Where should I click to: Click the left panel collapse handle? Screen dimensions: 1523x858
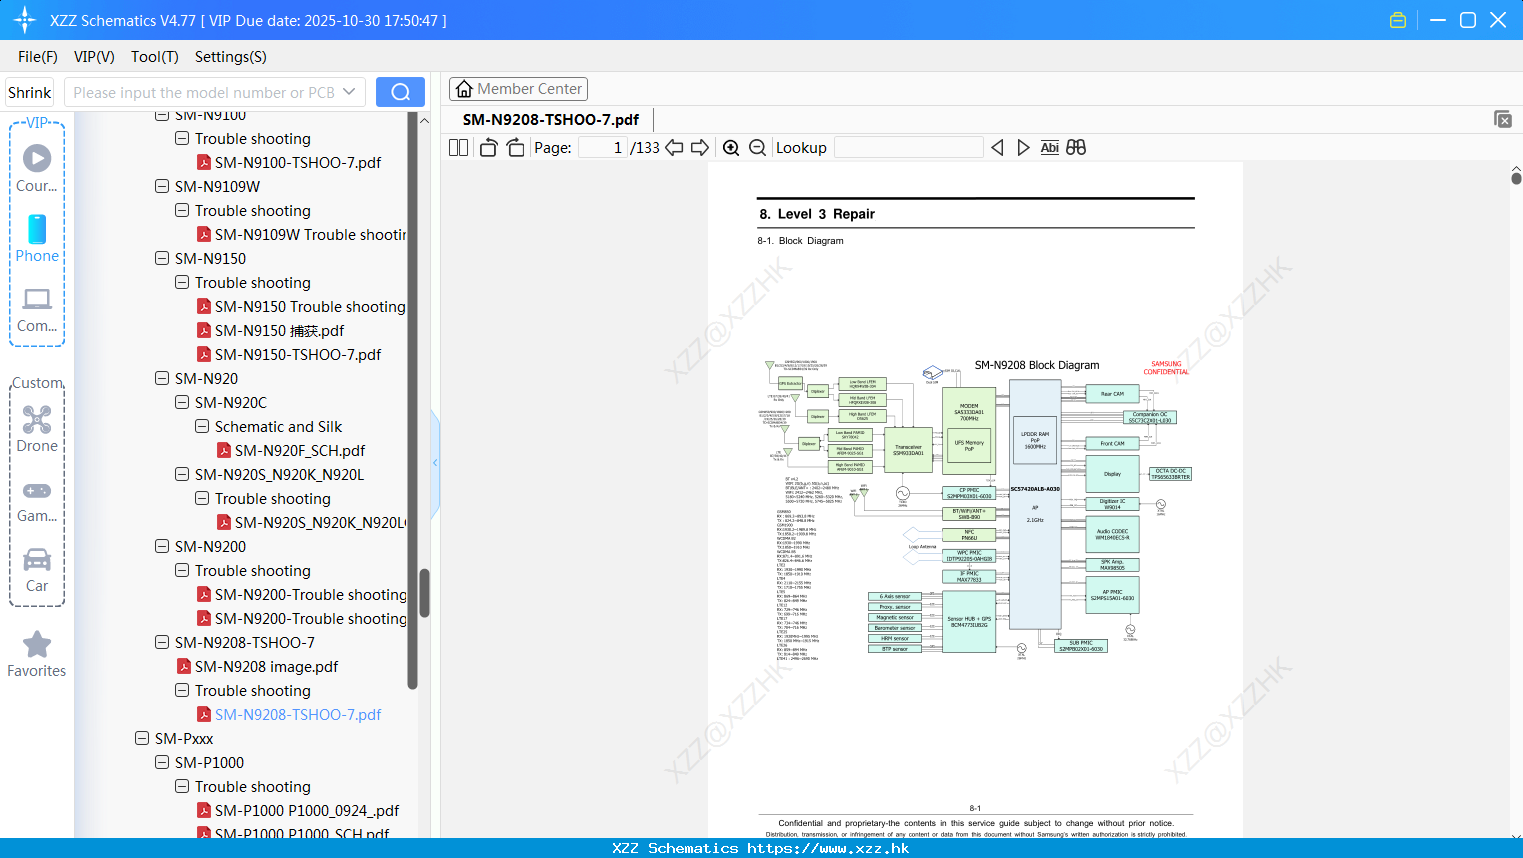[435, 463]
